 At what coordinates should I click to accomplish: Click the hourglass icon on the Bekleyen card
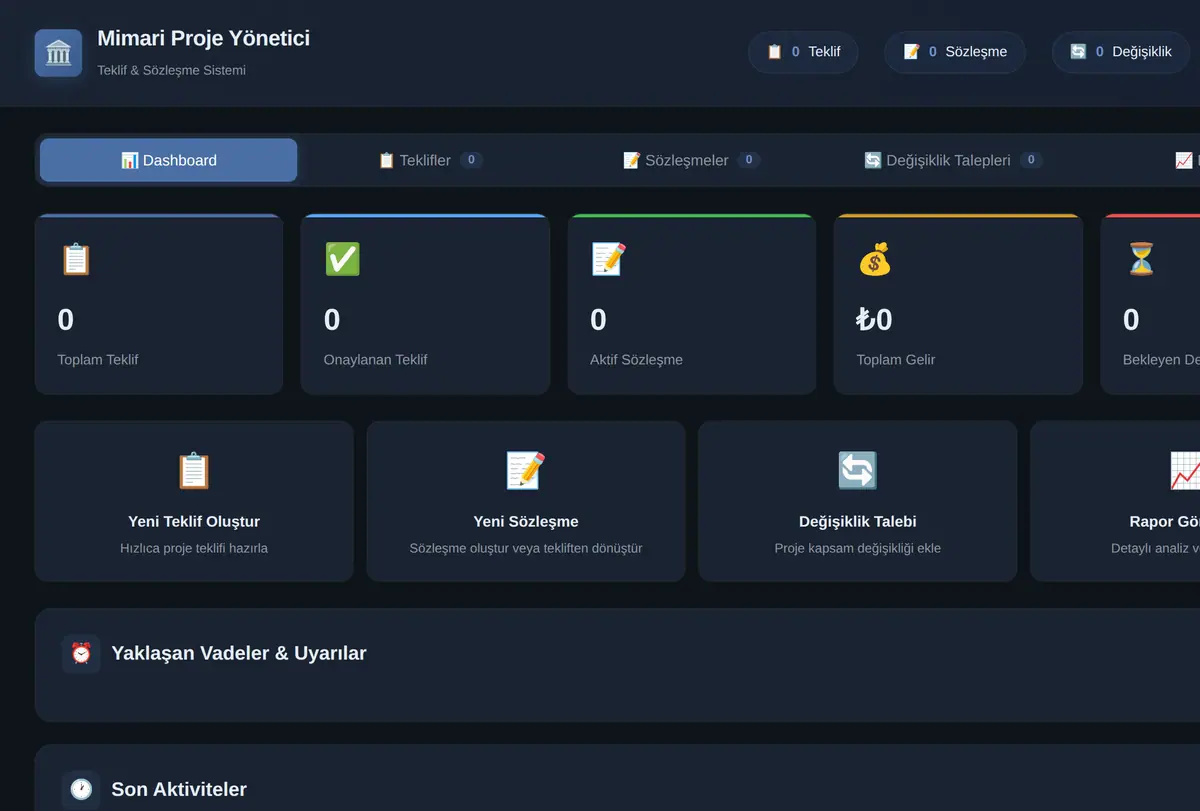click(1140, 259)
